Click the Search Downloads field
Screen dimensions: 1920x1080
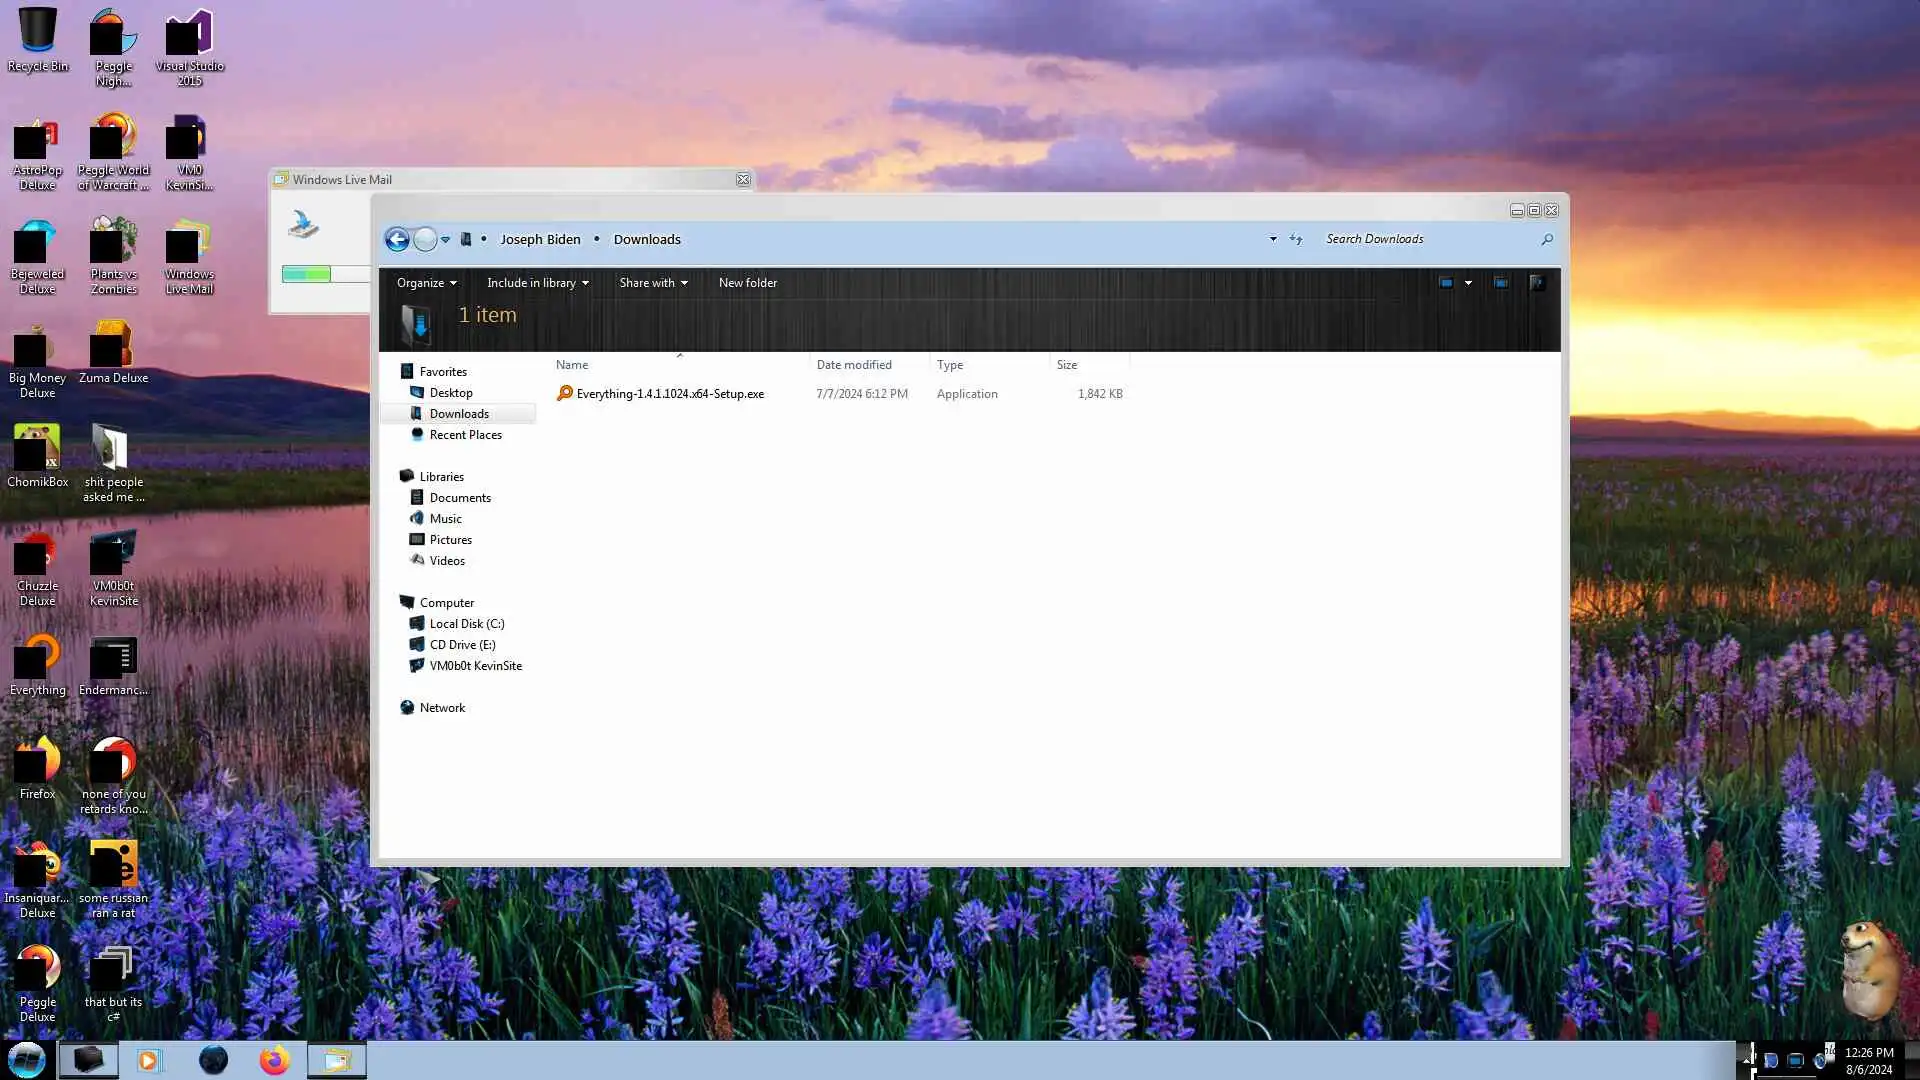click(x=1420, y=239)
